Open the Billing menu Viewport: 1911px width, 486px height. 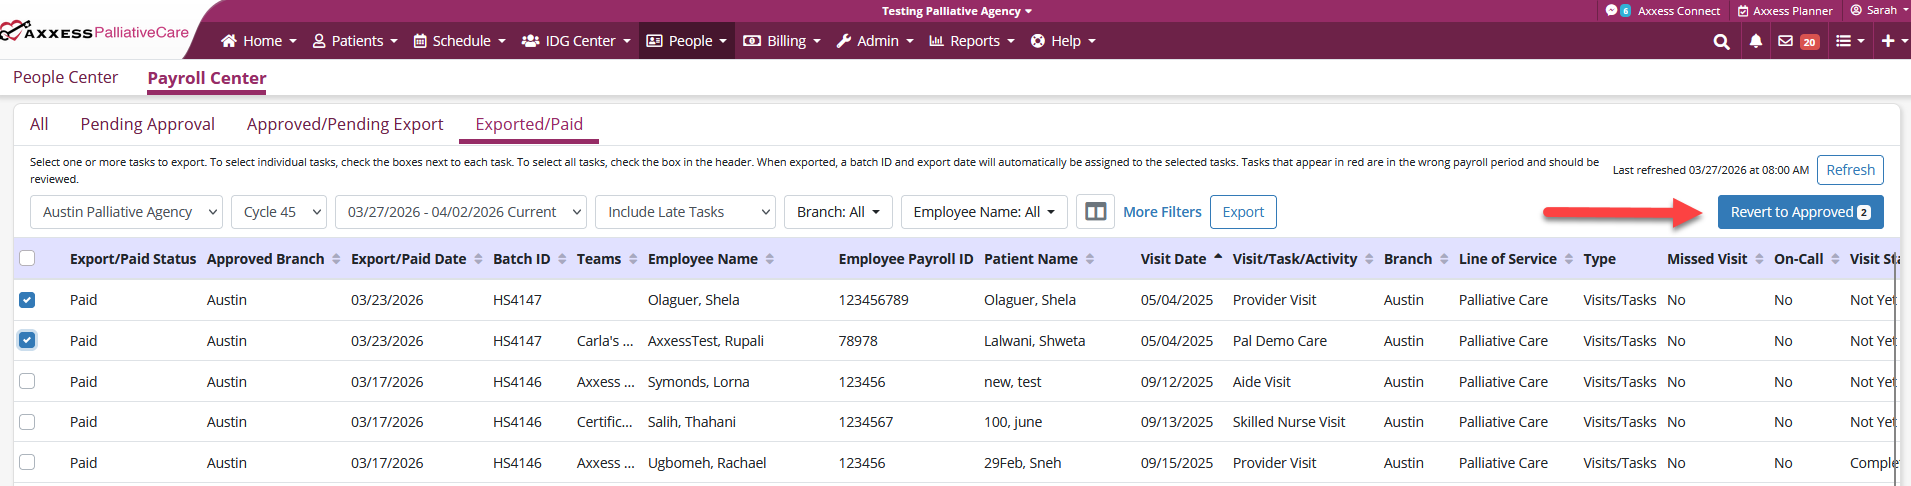783,41
